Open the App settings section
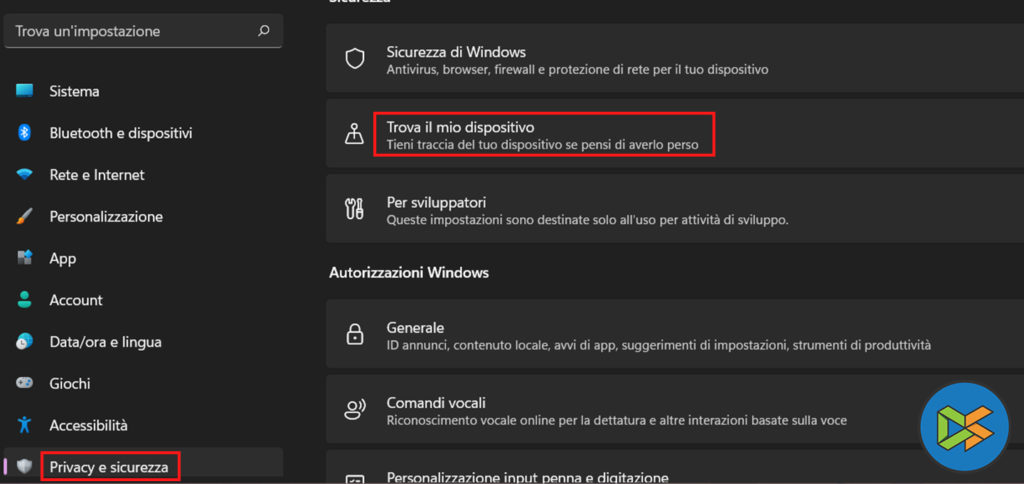This screenshot has height=484, width=1024. point(62,259)
